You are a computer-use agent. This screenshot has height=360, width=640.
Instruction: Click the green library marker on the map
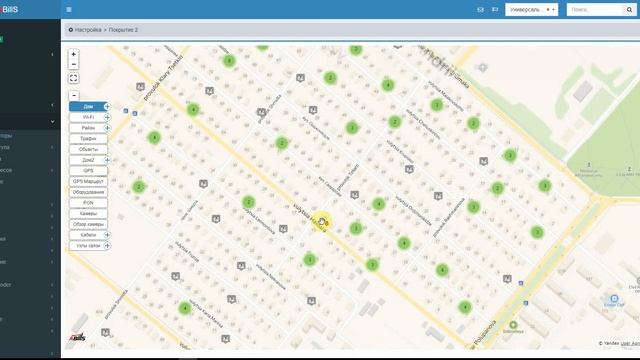pyautogui.click(x=513, y=325)
